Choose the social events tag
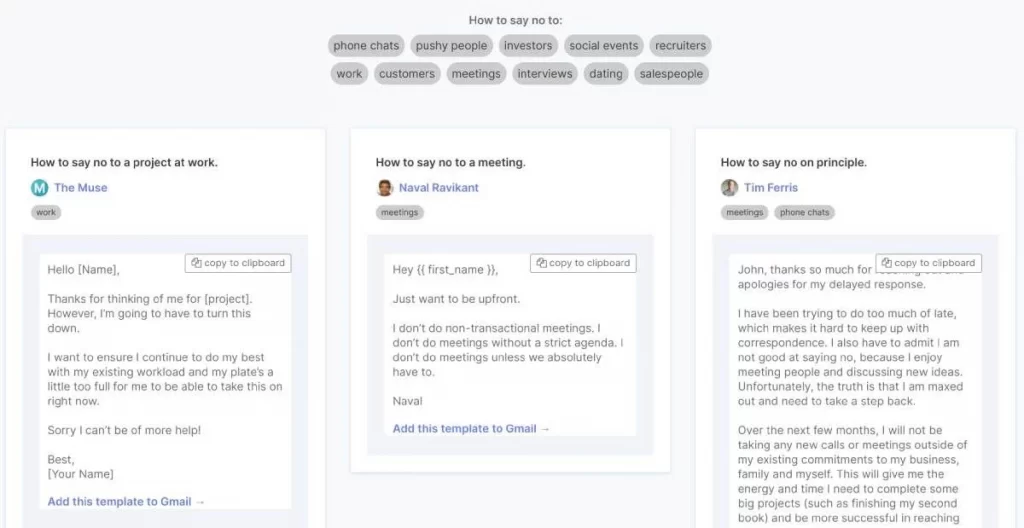The image size is (1024, 528). (x=603, y=46)
